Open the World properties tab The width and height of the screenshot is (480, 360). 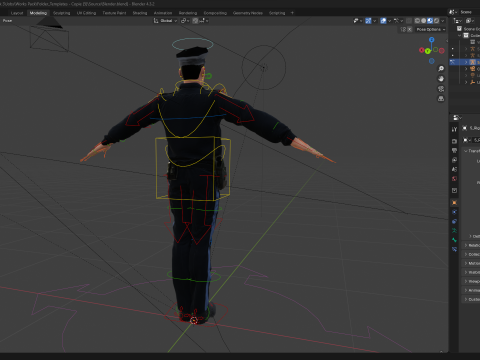[454, 179]
